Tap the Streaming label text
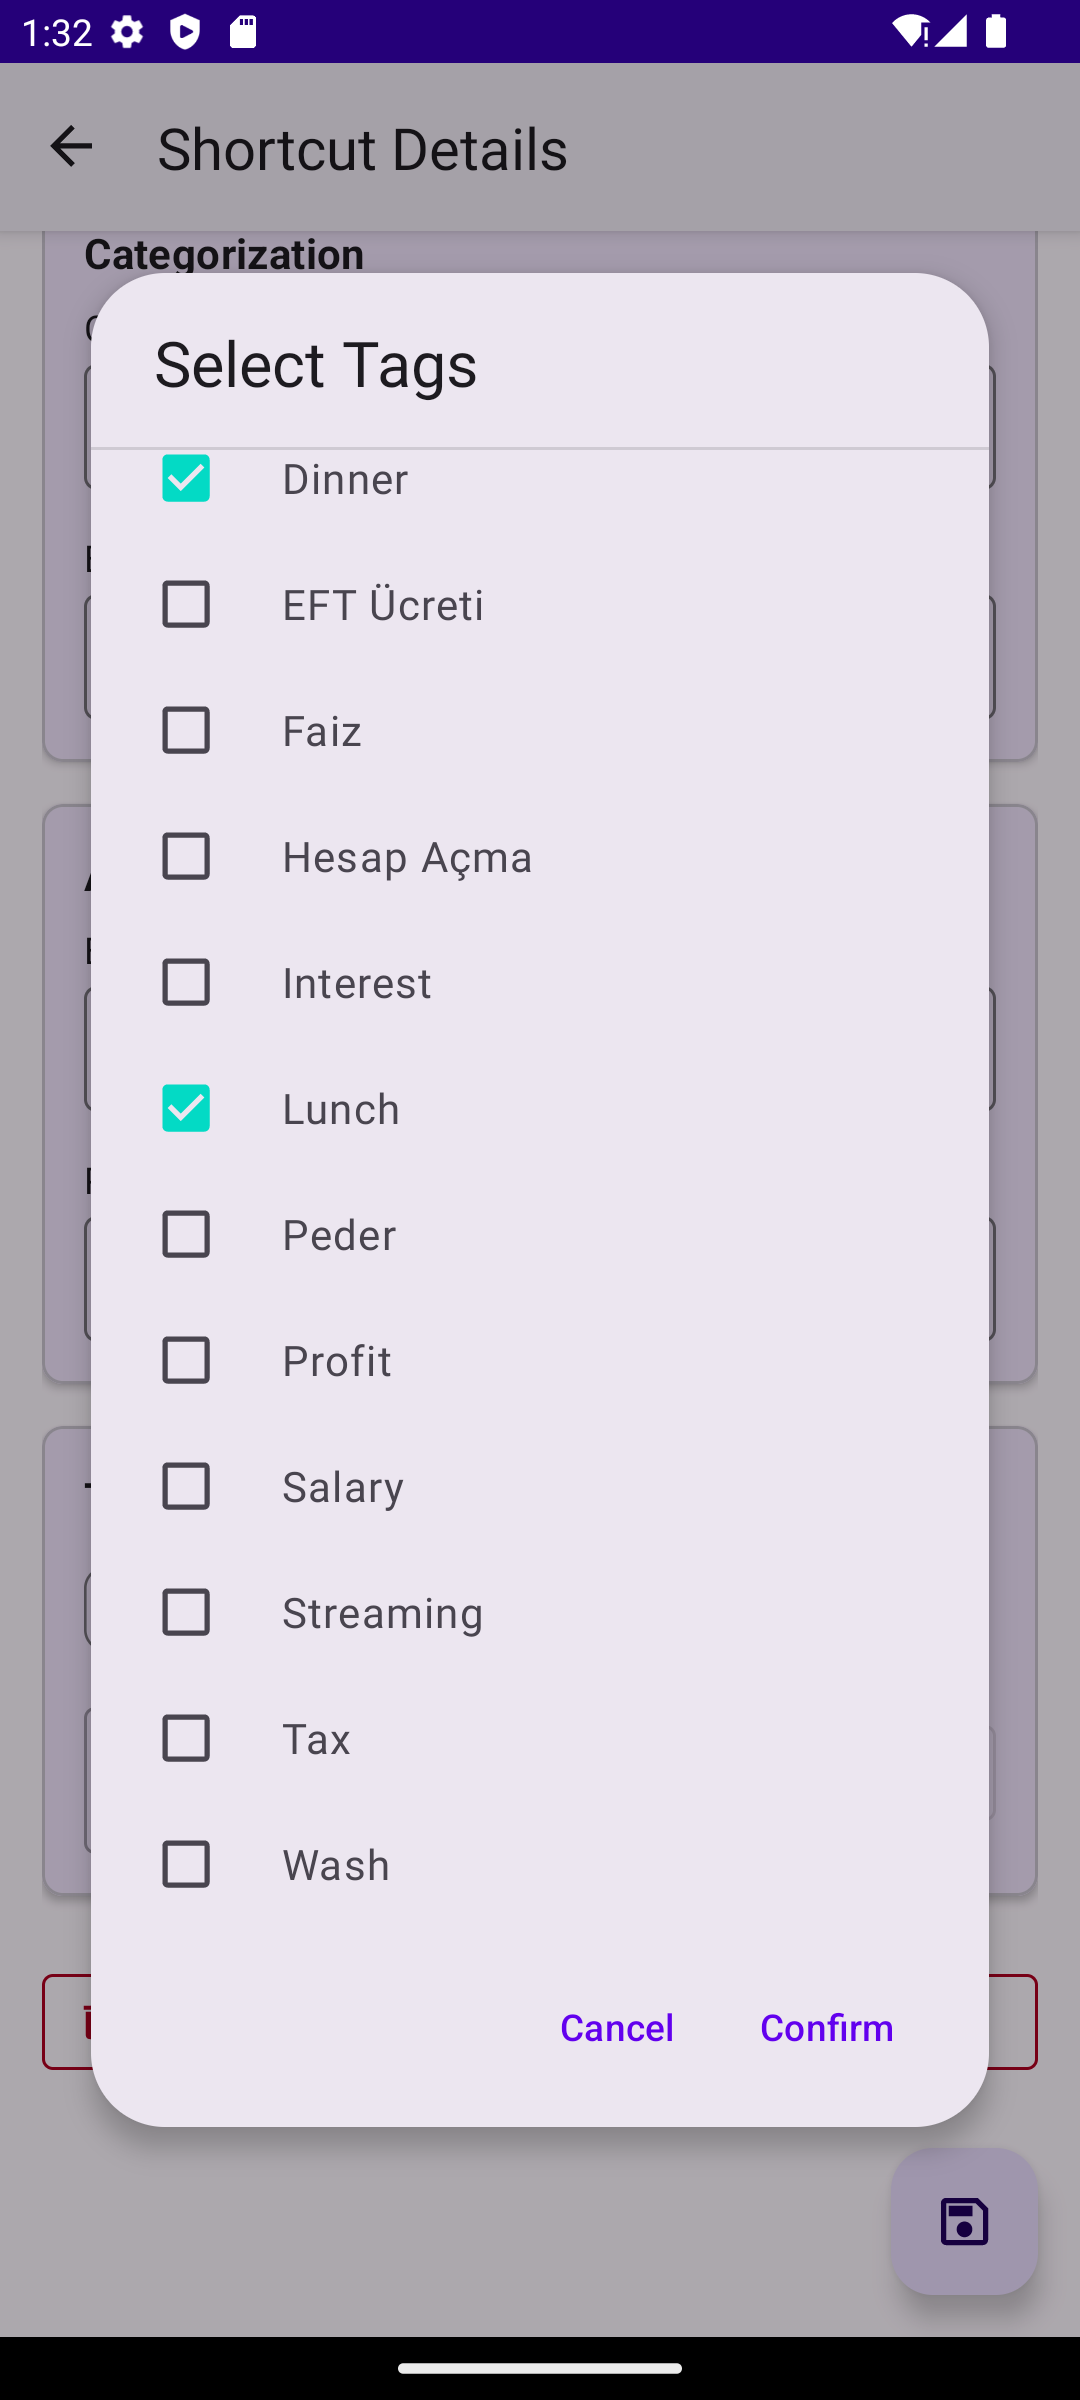Viewport: 1080px width, 2400px height. click(x=383, y=1612)
